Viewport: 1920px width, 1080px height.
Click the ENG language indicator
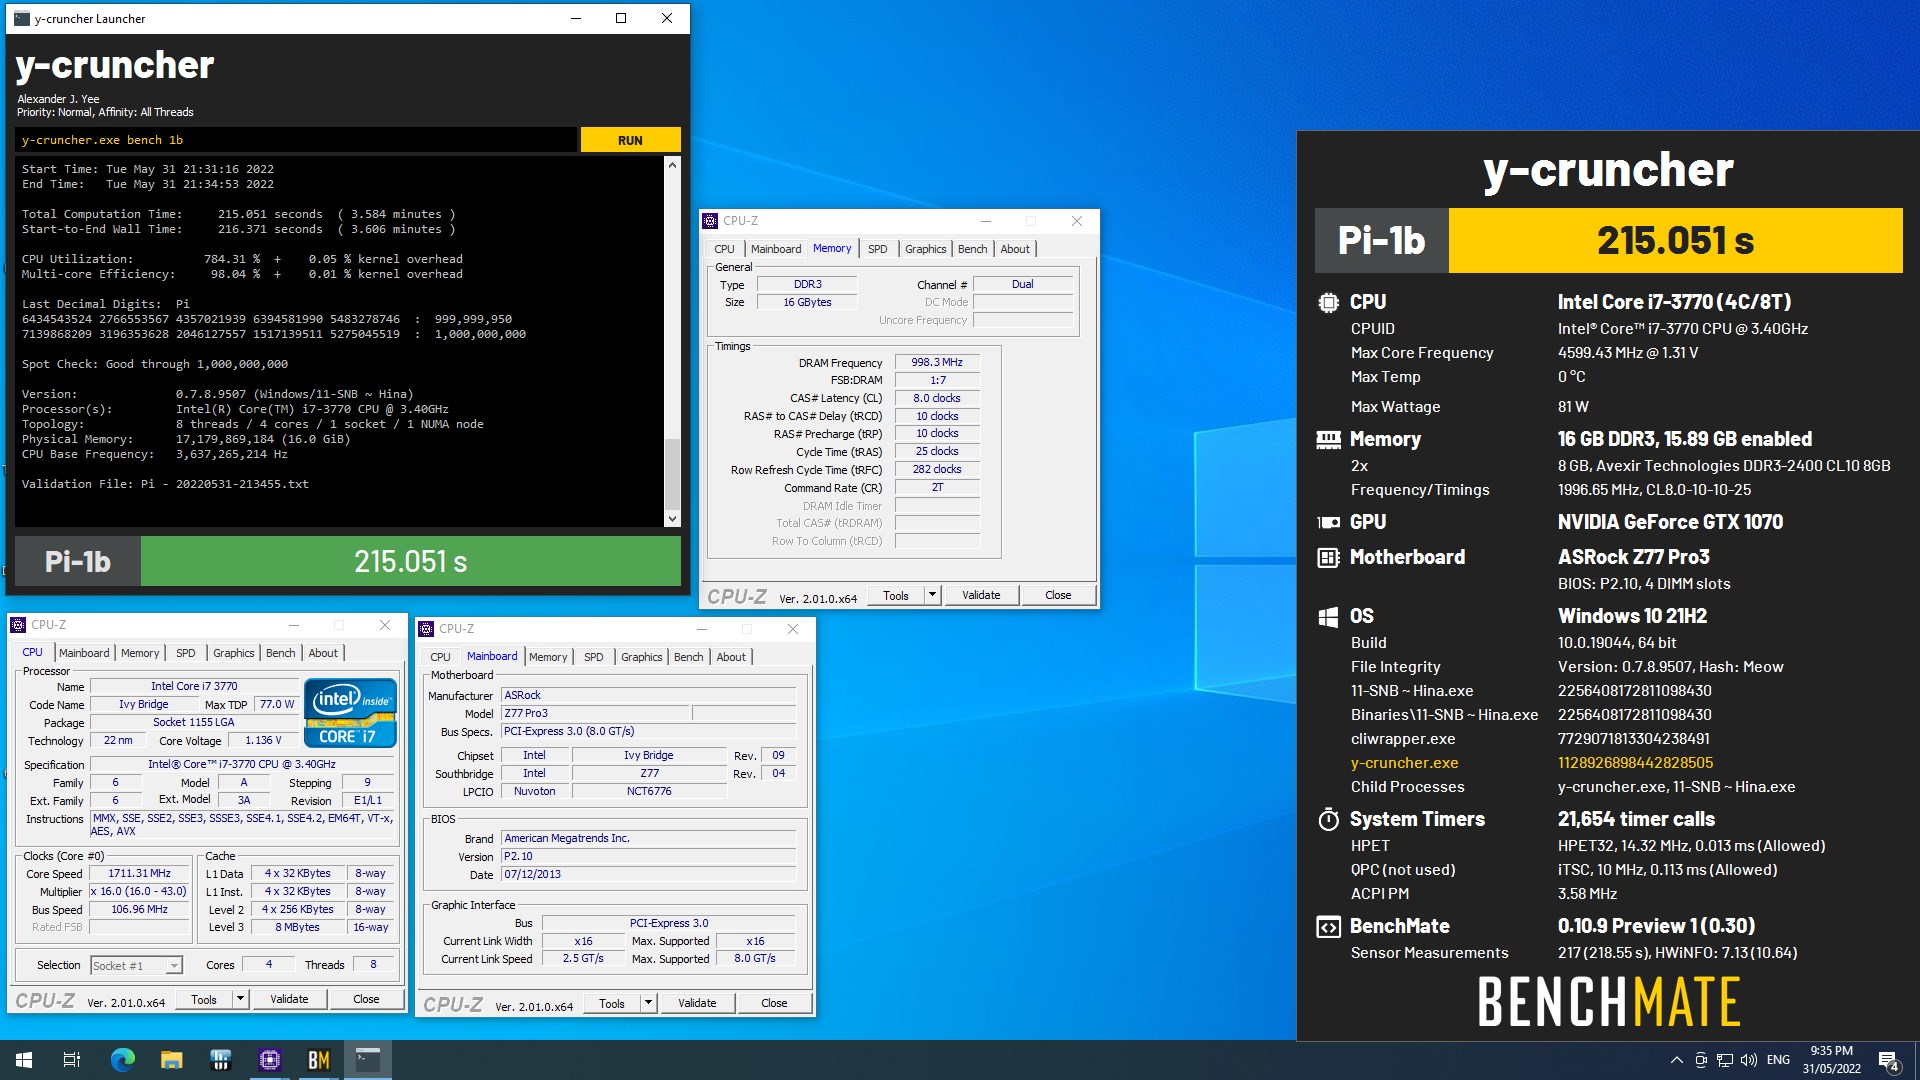1778,1060
